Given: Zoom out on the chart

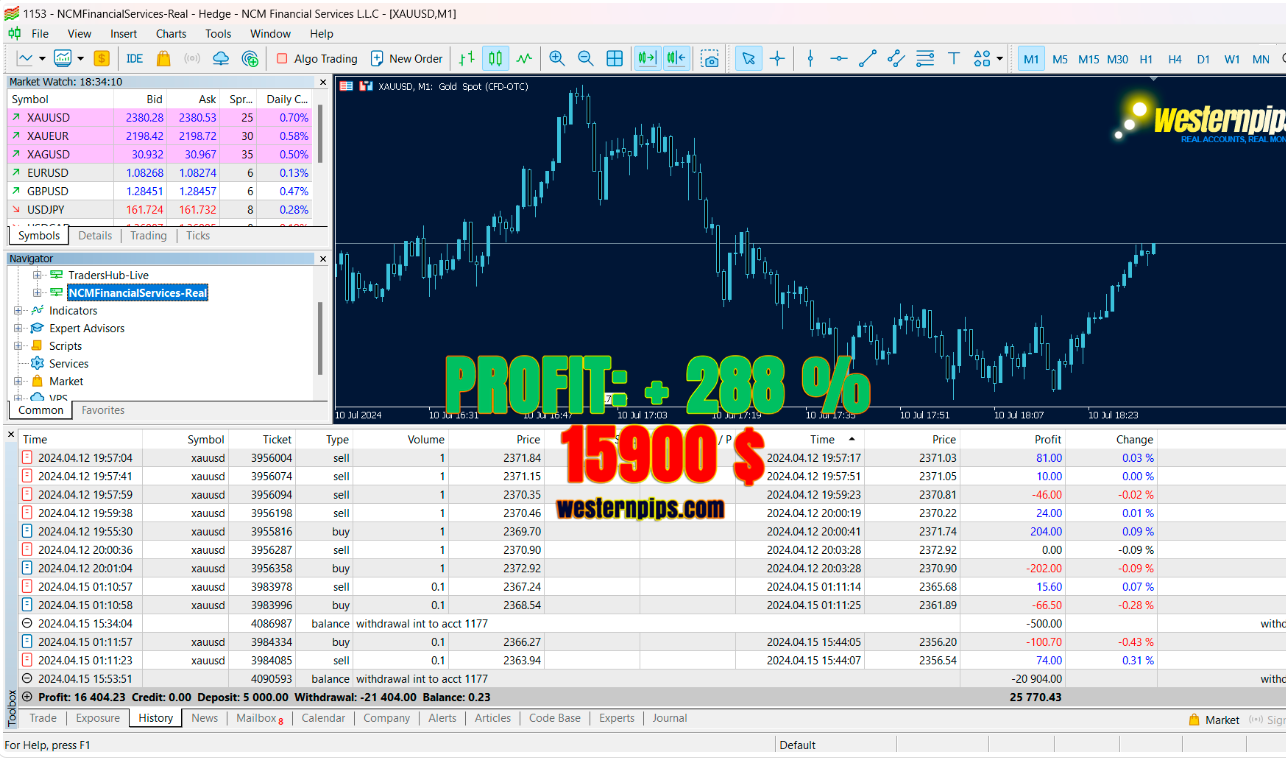Looking at the screenshot, I should pos(586,59).
